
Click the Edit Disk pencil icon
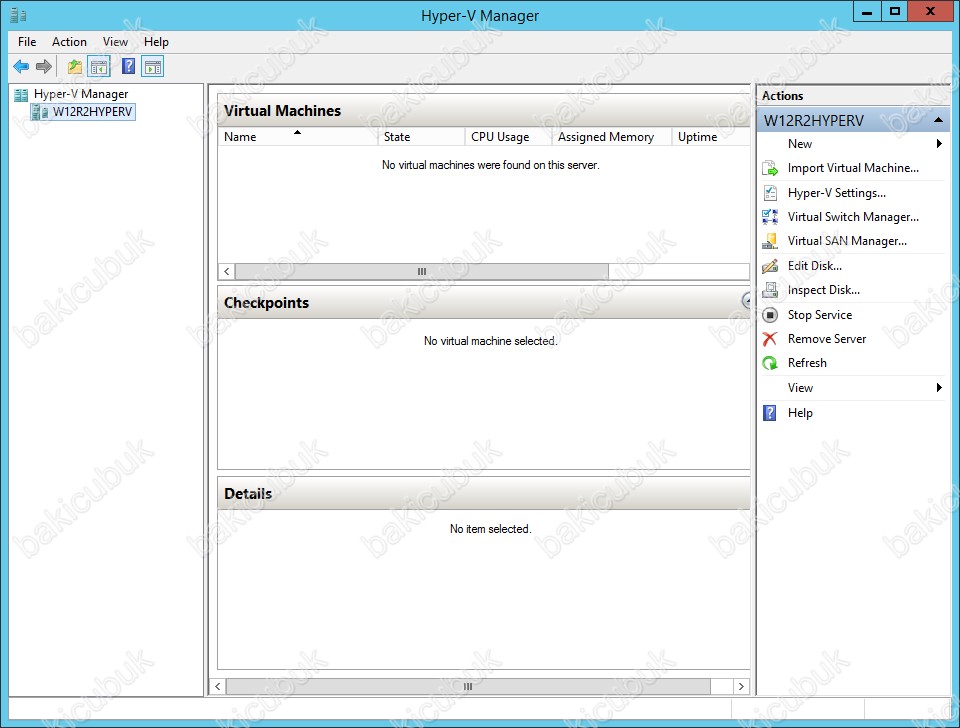(770, 266)
